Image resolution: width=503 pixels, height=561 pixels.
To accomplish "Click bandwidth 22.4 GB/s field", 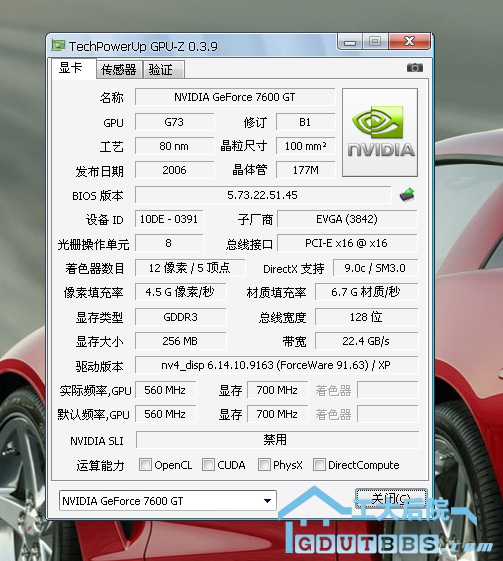I will 366,341.
